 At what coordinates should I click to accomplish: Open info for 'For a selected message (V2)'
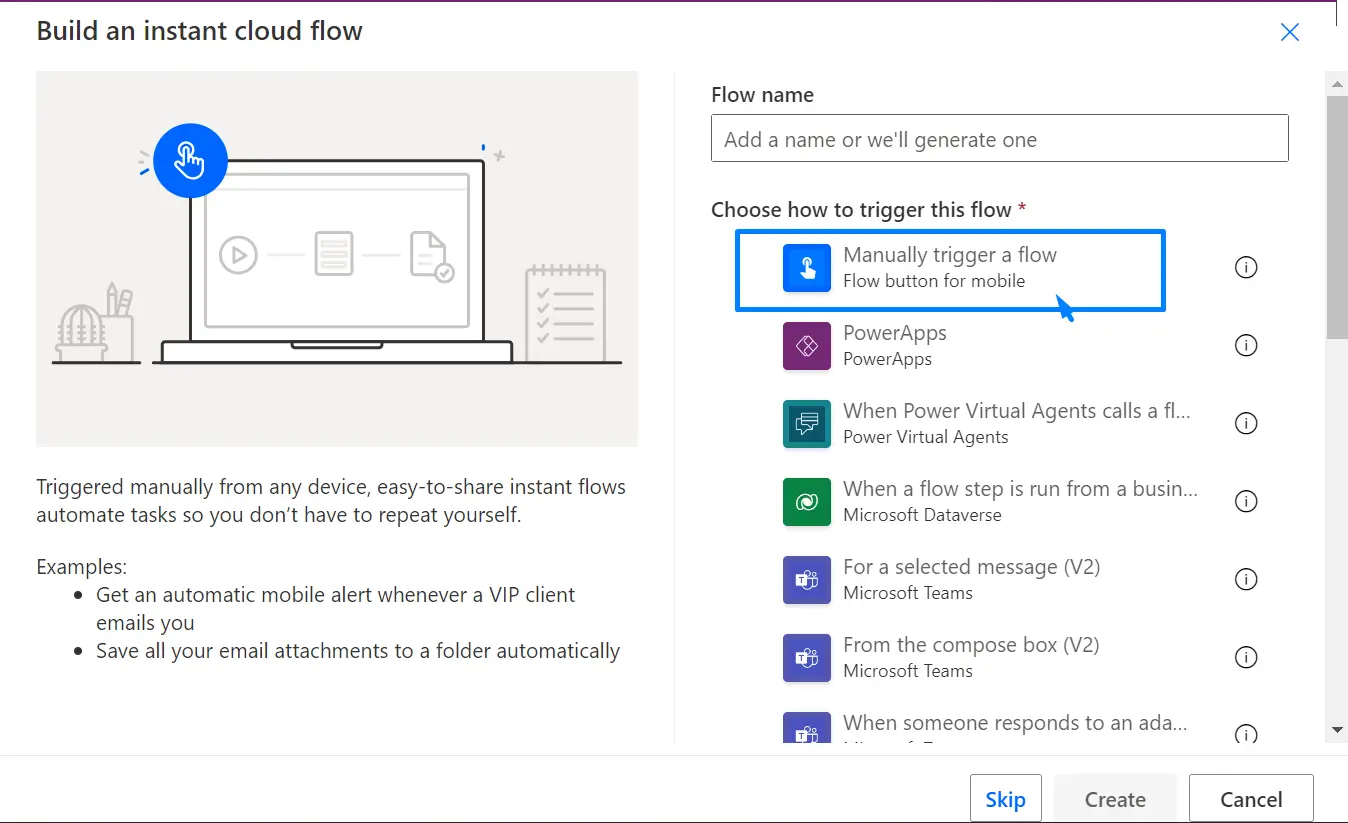coord(1246,580)
